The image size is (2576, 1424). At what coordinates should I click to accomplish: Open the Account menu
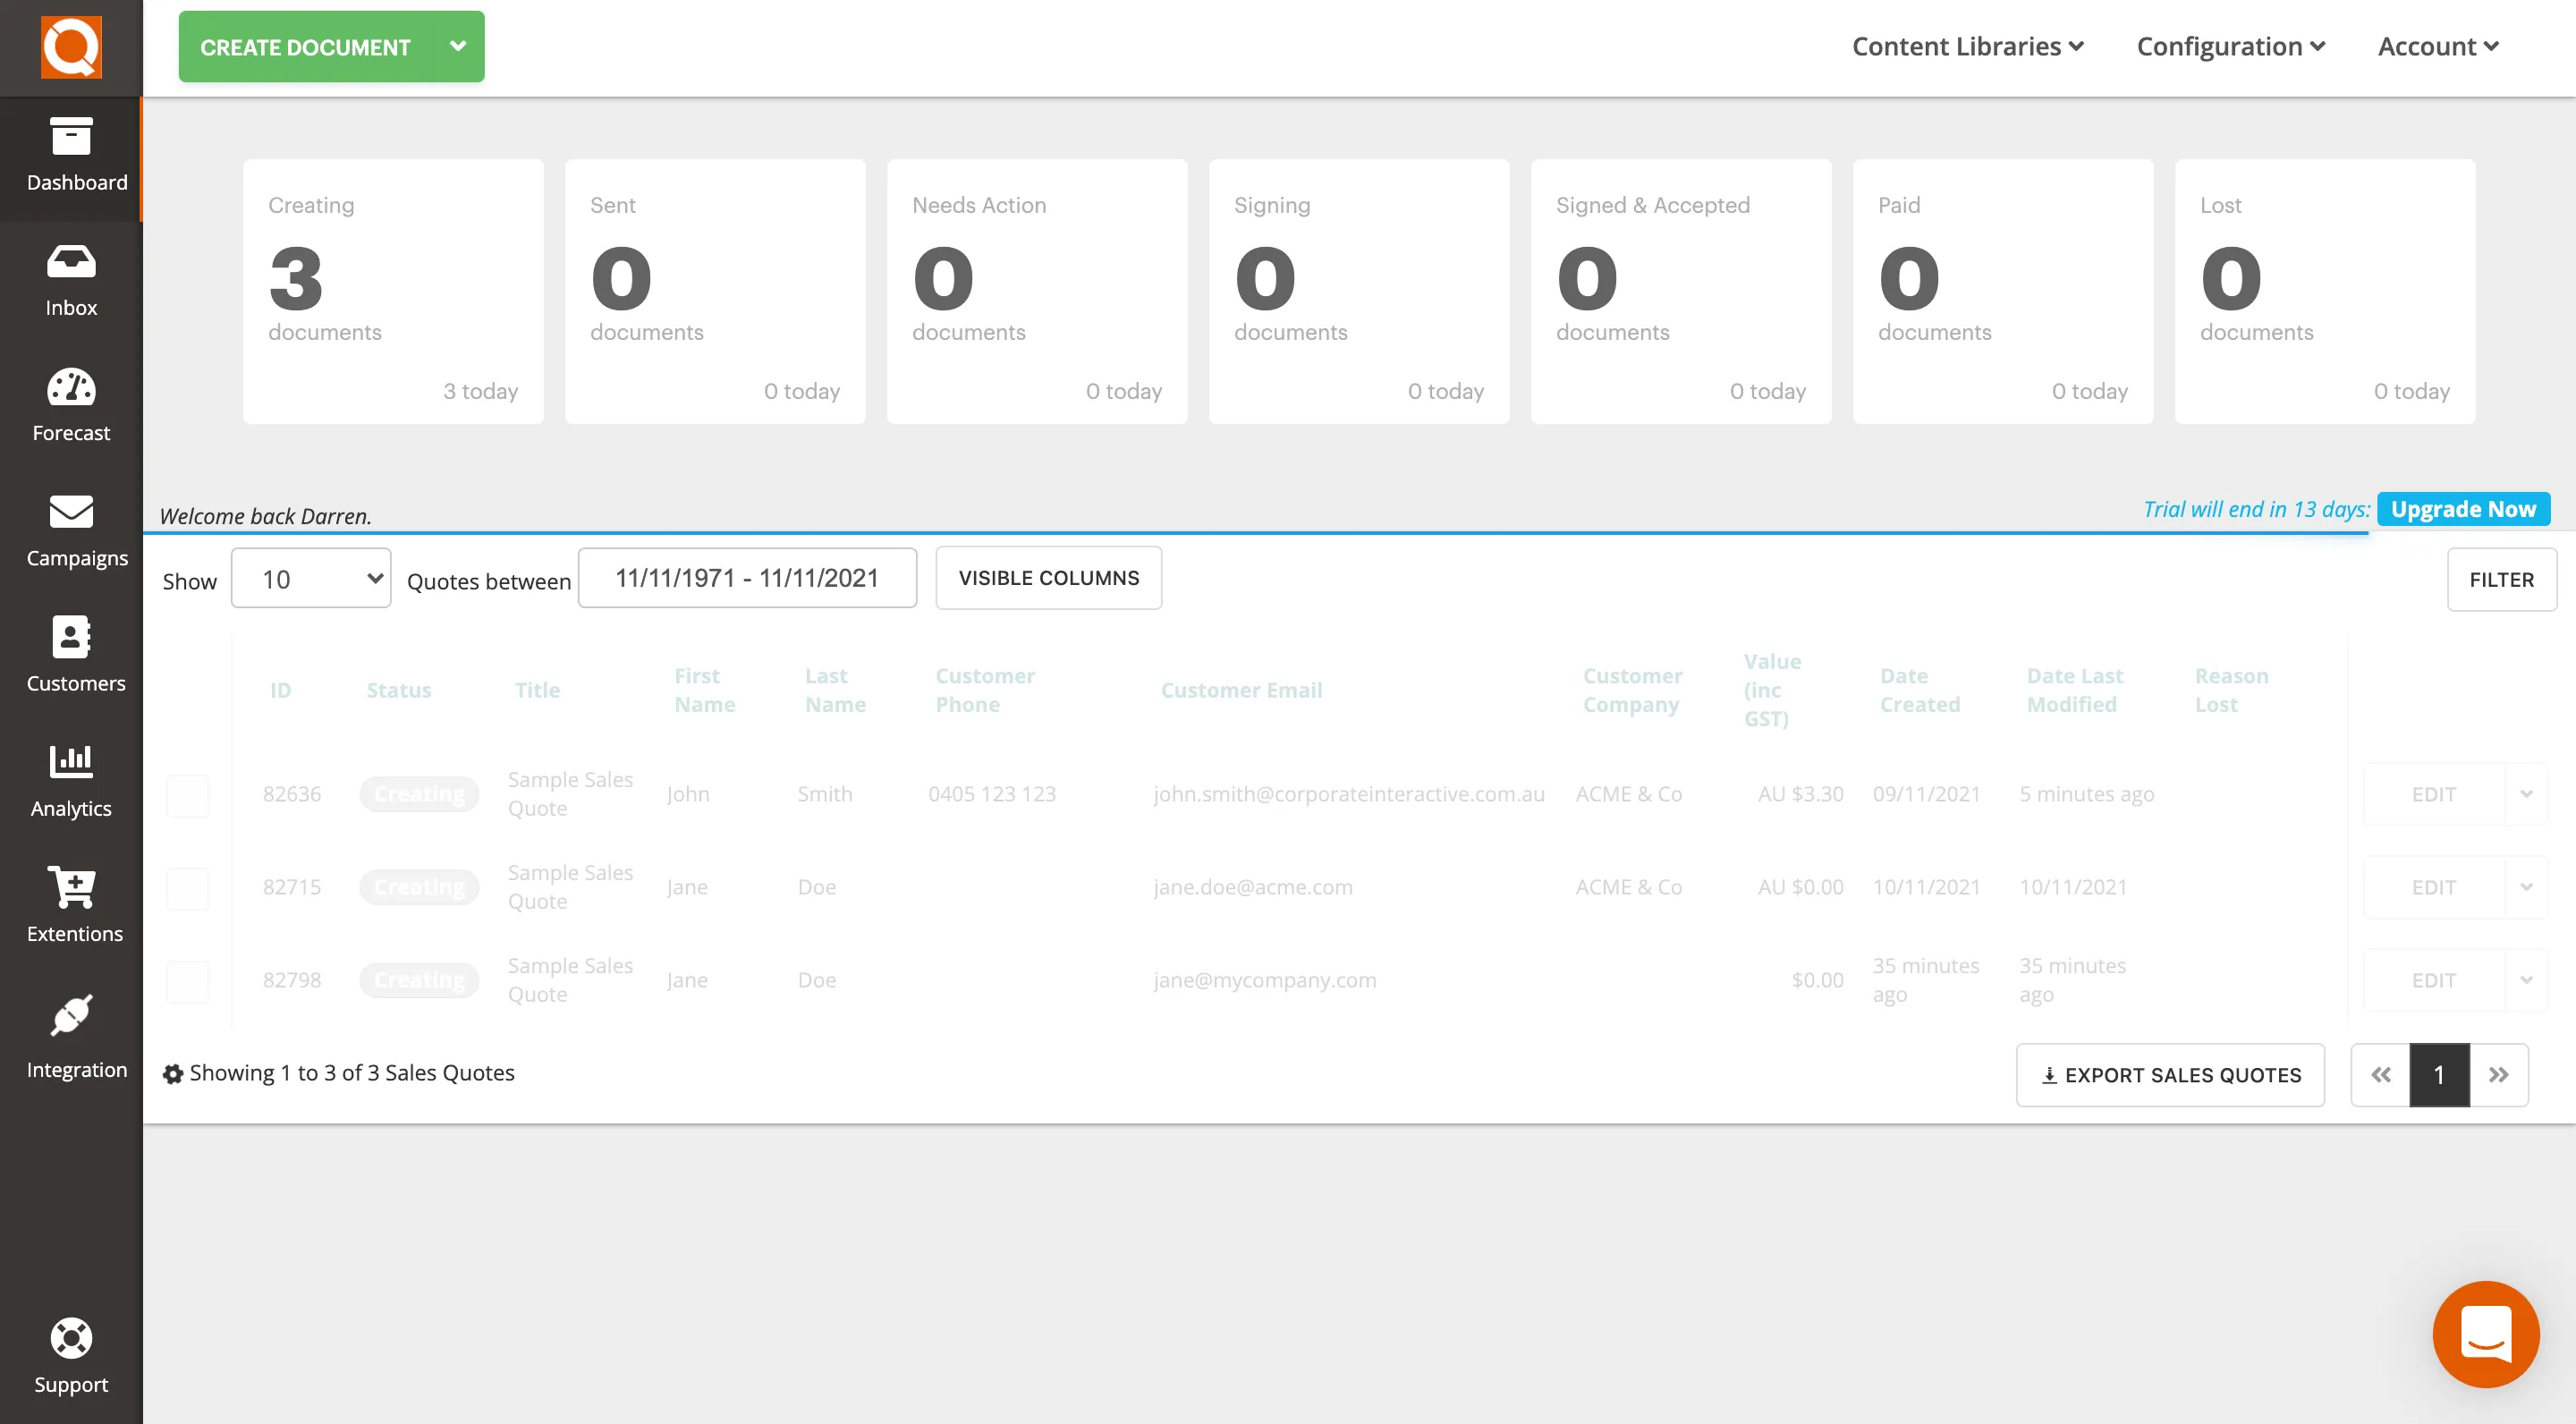pyautogui.click(x=2436, y=46)
